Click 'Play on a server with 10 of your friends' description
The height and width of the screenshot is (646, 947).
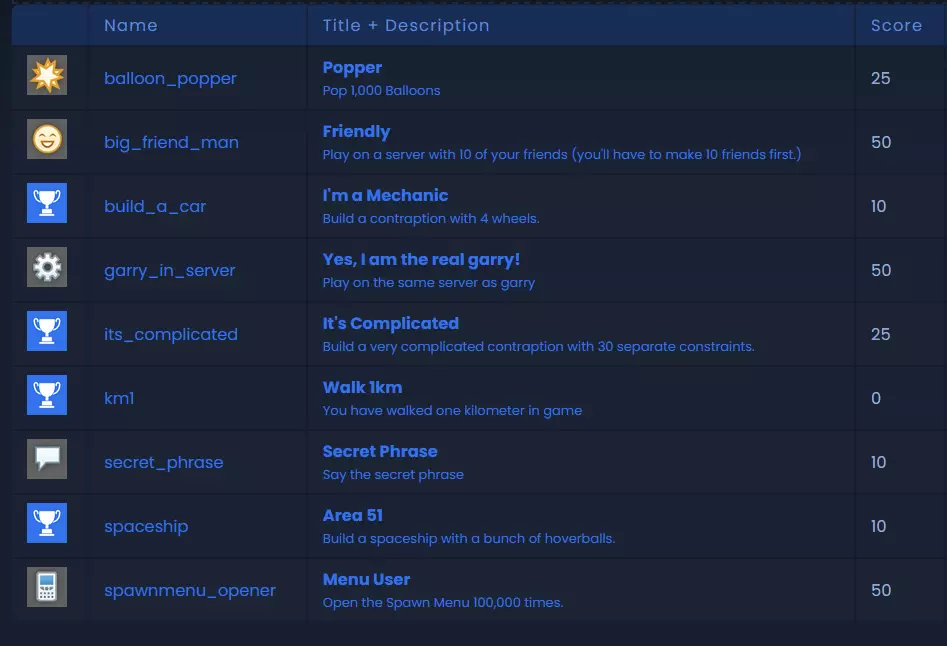[x=562, y=155]
